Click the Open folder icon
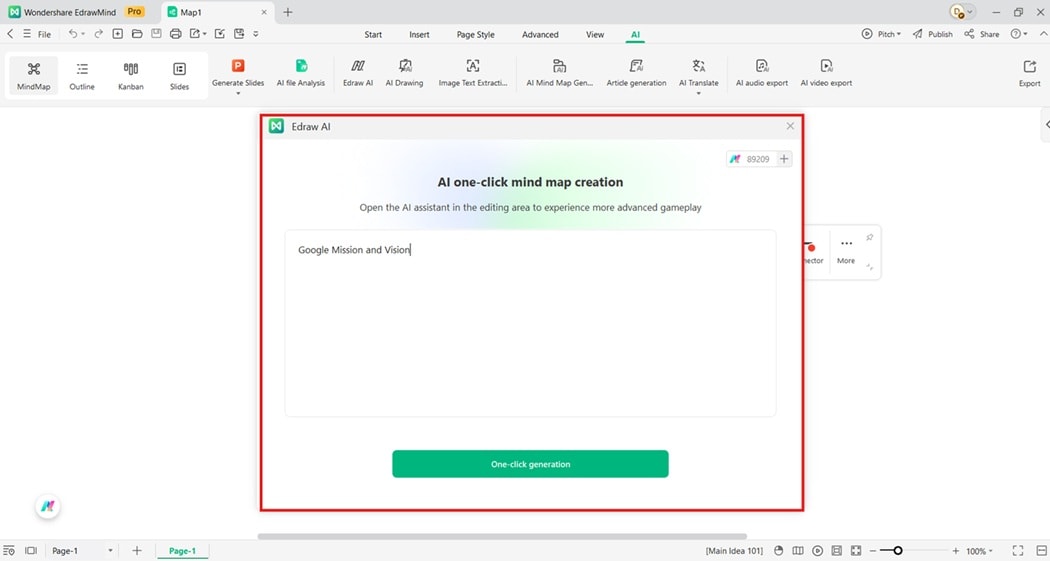The width and height of the screenshot is (1050, 561). point(137,33)
